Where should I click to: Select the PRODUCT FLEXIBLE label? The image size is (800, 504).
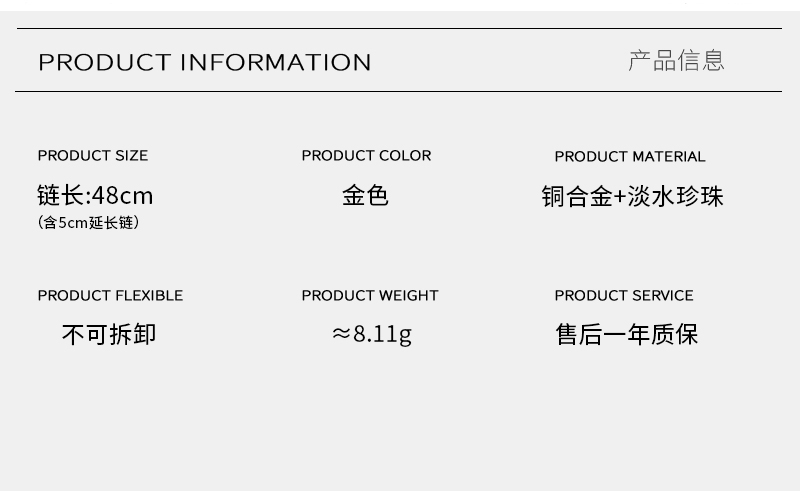point(110,295)
